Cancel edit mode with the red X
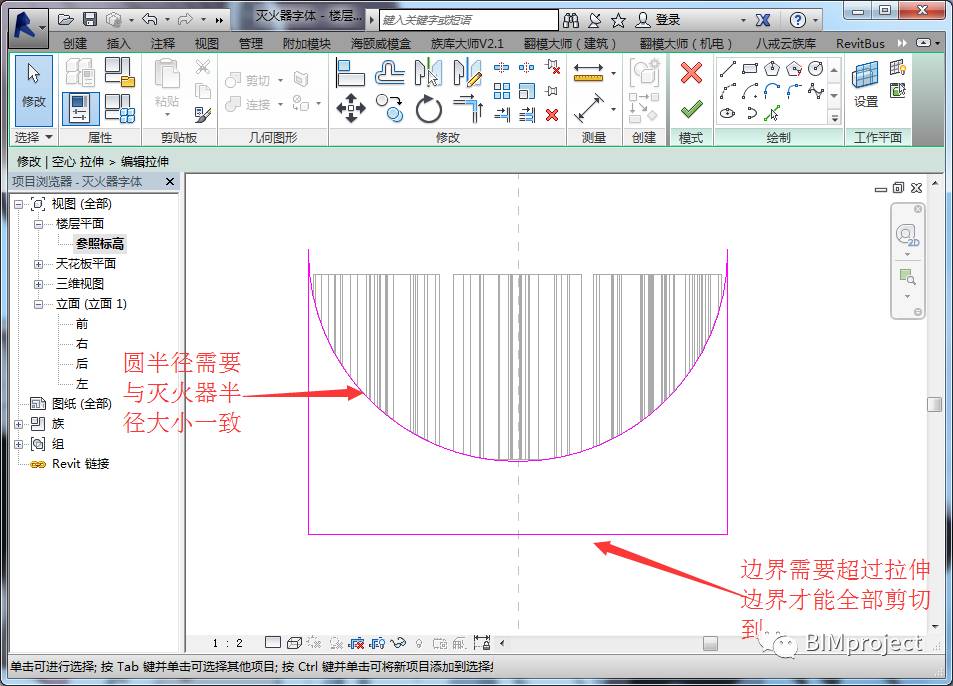The width and height of the screenshot is (953, 686). coord(691,73)
